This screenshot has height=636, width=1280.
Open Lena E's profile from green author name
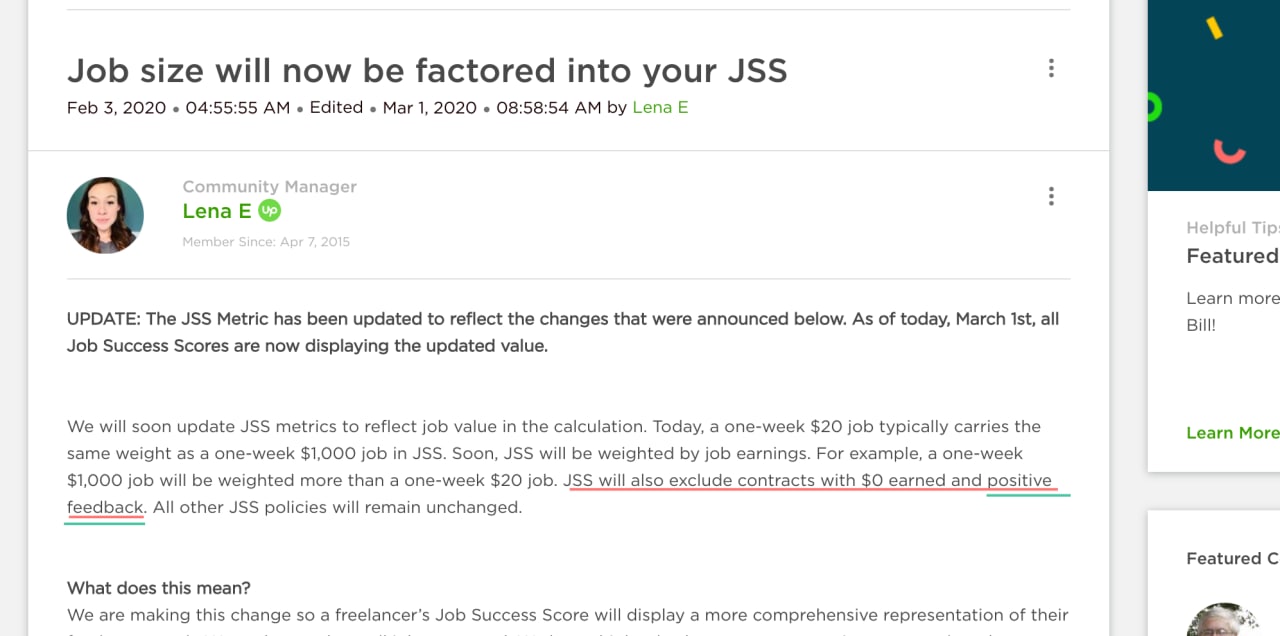216,211
